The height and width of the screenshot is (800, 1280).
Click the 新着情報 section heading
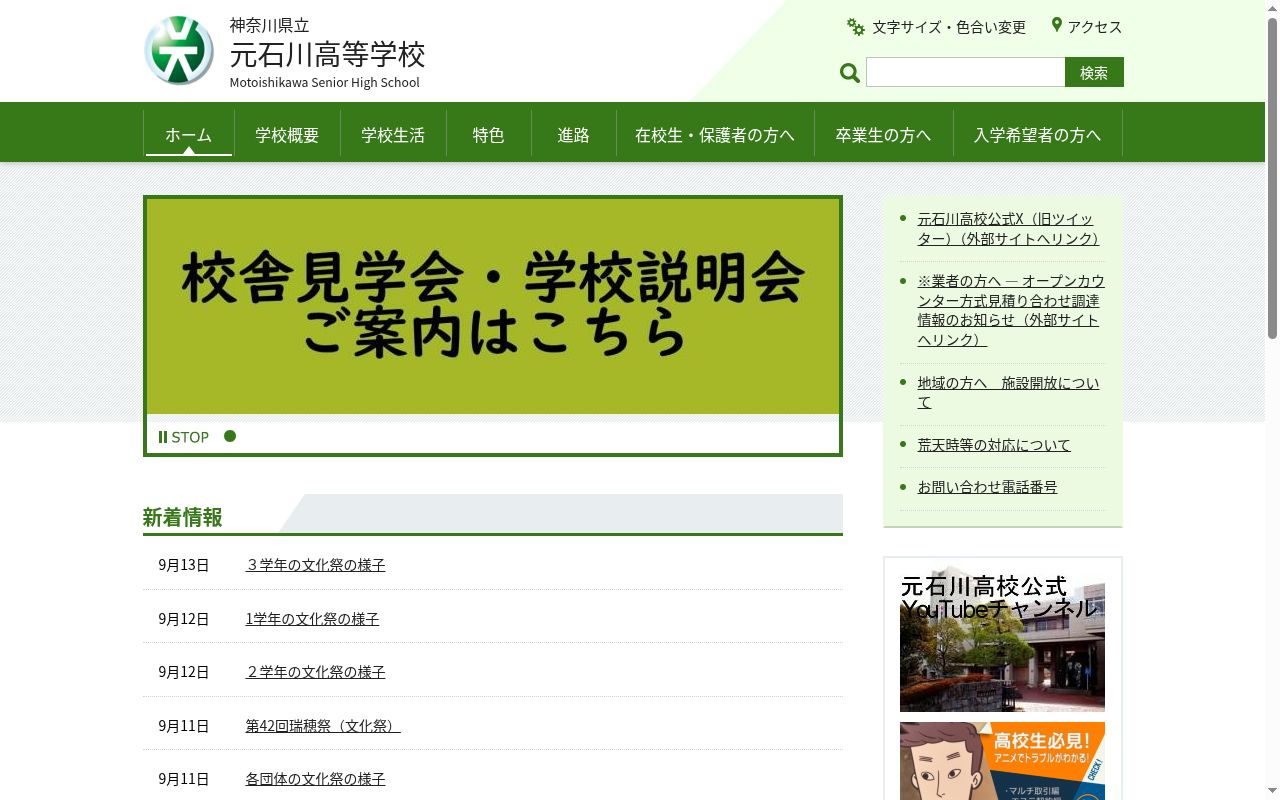(182, 517)
